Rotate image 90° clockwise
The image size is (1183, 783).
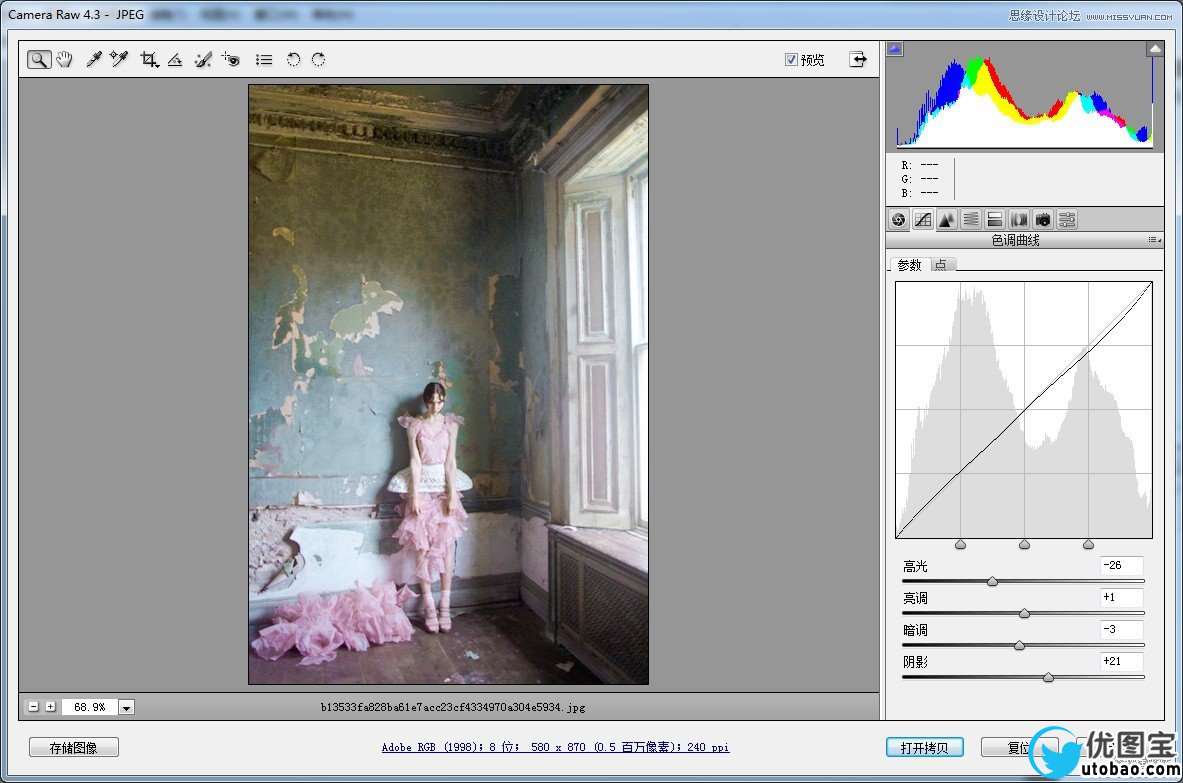tap(318, 60)
